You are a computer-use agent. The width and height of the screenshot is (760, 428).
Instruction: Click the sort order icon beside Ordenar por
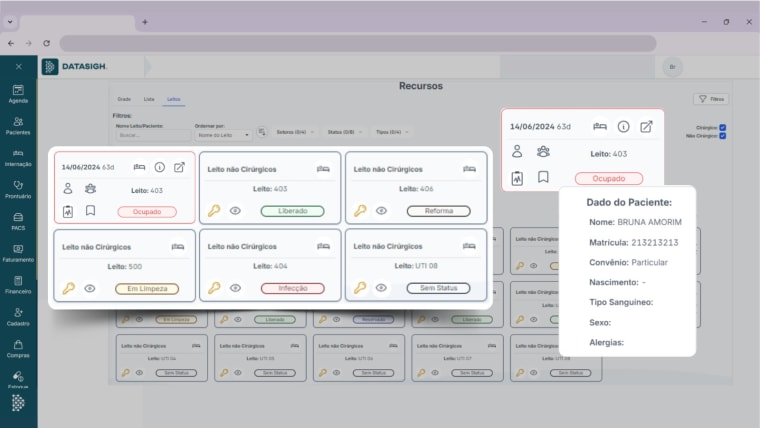pos(262,132)
